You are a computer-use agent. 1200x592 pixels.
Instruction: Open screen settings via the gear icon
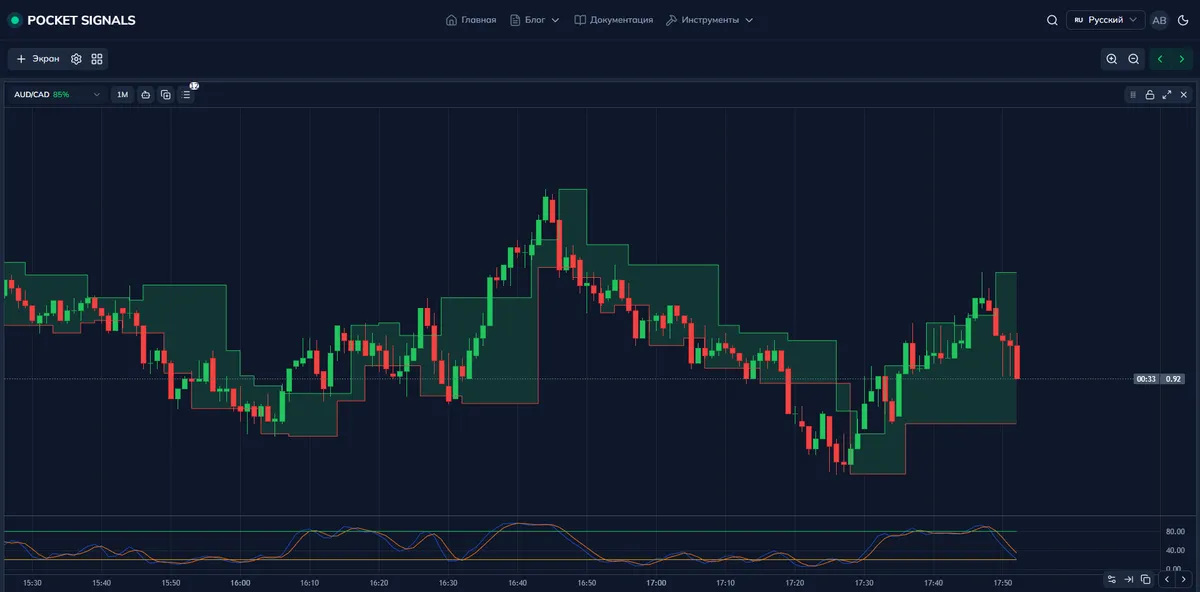pos(75,59)
